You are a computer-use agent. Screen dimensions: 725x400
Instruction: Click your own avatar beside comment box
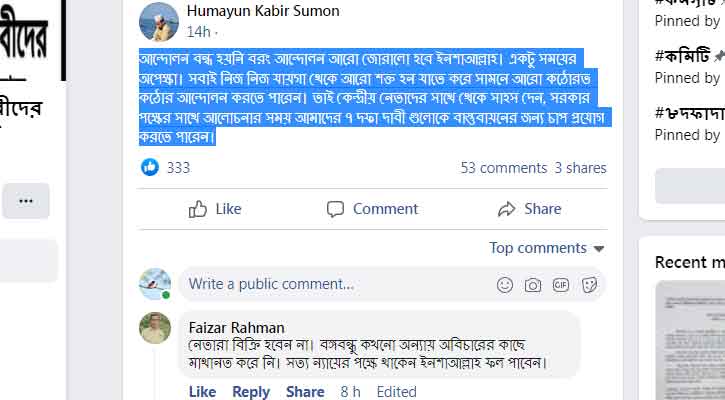point(155,284)
